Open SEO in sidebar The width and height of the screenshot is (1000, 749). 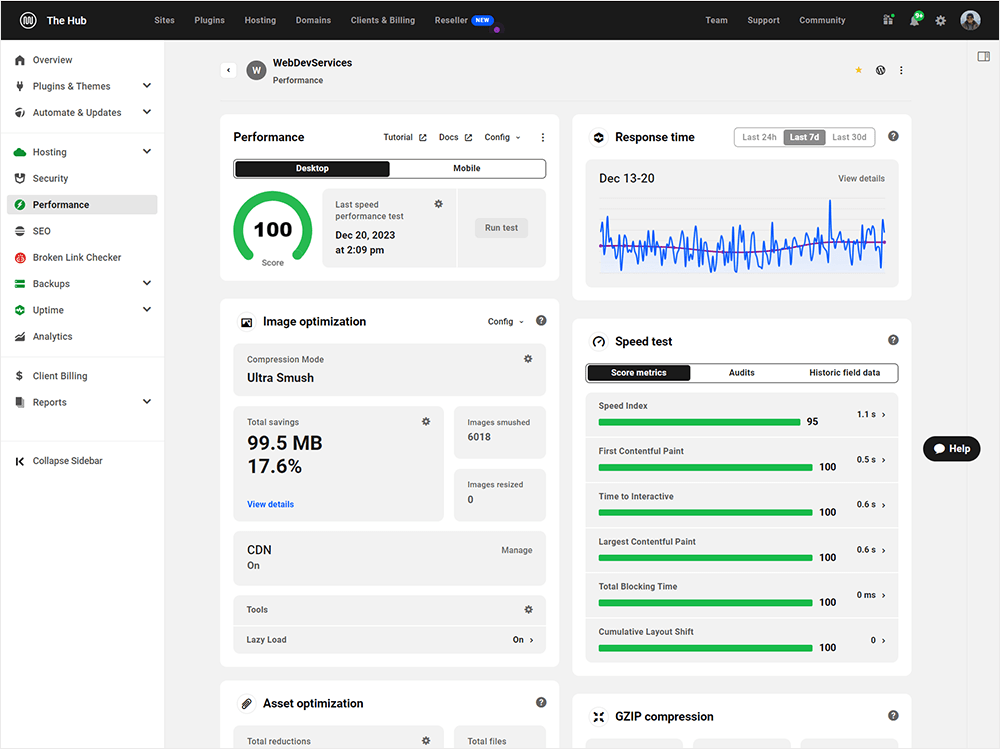point(82,231)
